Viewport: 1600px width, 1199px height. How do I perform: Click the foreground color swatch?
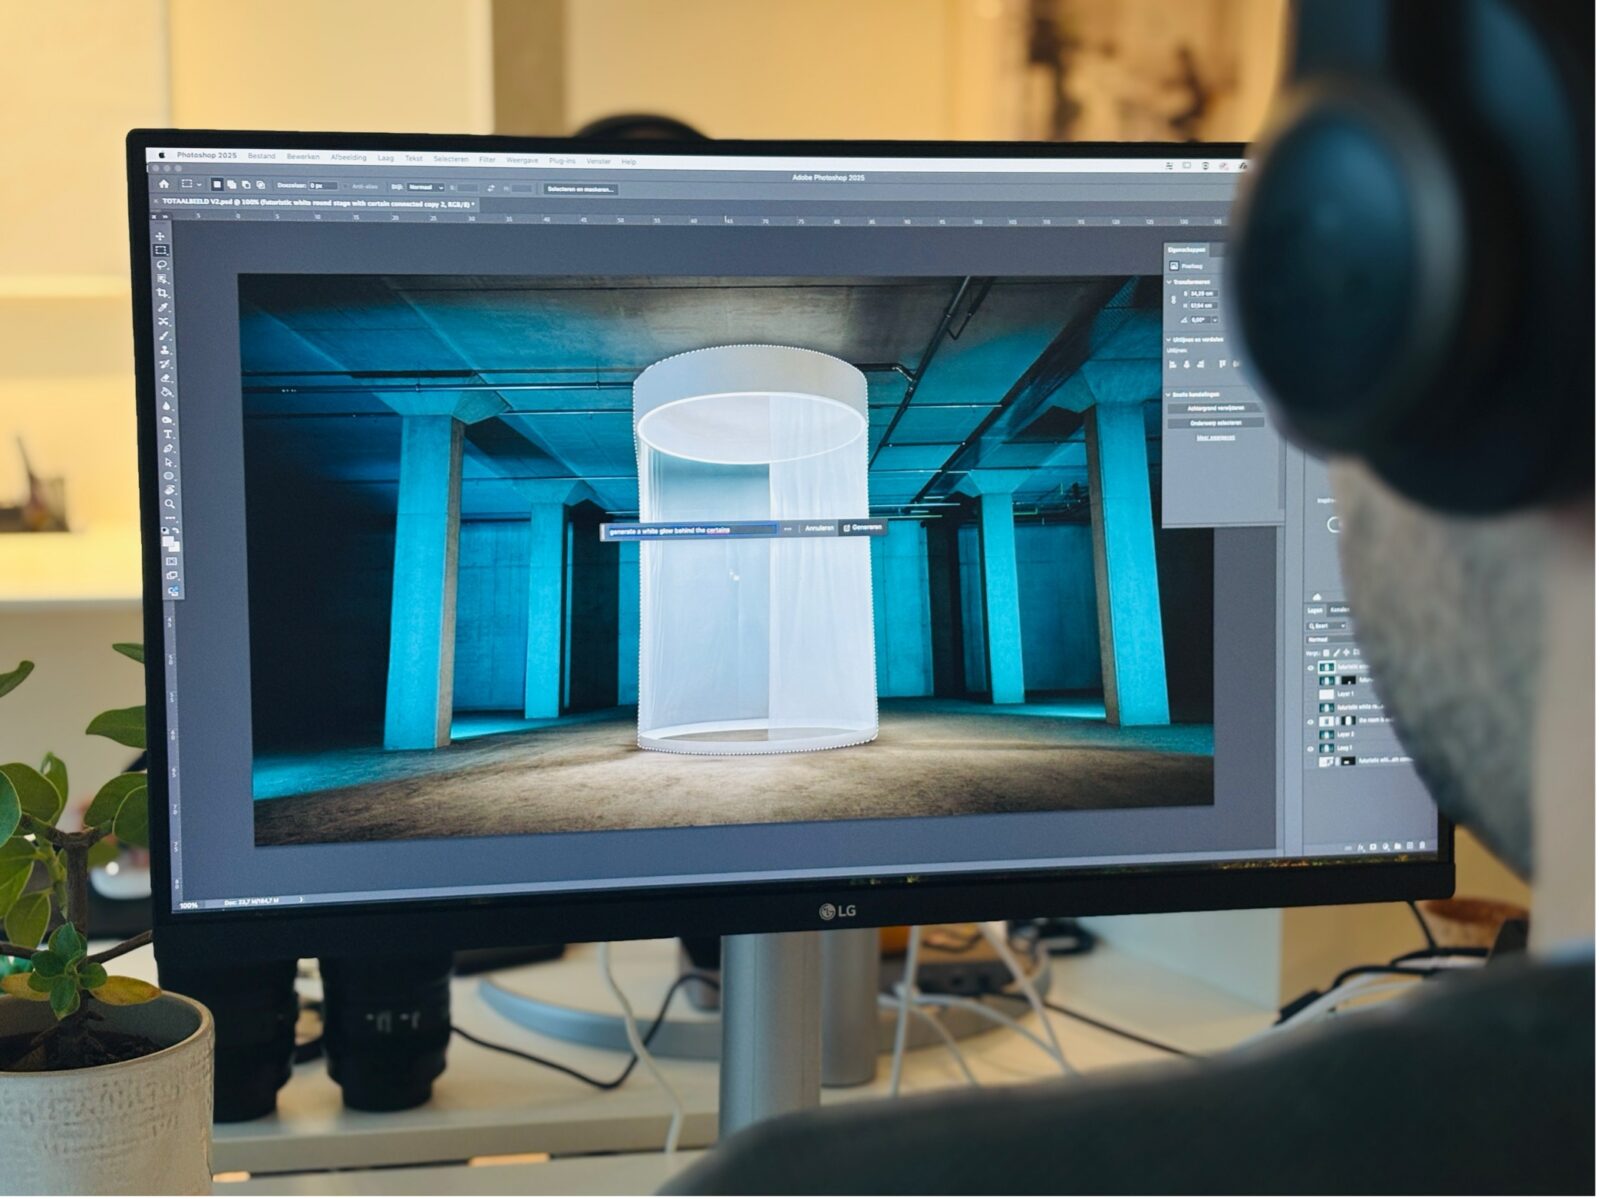coord(169,540)
